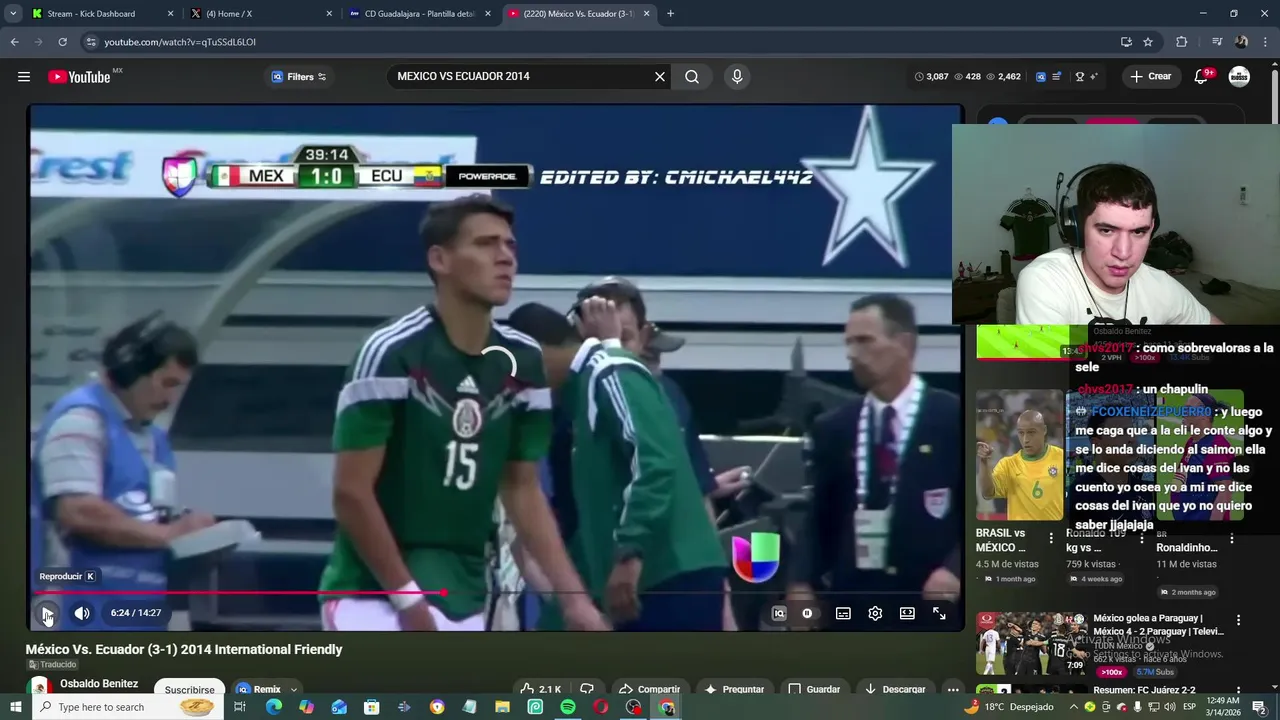This screenshot has height=720, width=1280.
Task: Click the blue vidIQ search icon in header
Action: coord(1041,77)
